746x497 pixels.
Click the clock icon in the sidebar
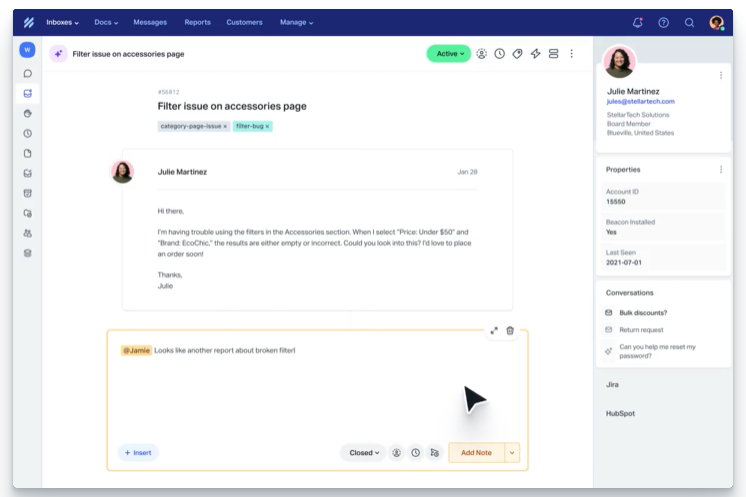(x=28, y=133)
